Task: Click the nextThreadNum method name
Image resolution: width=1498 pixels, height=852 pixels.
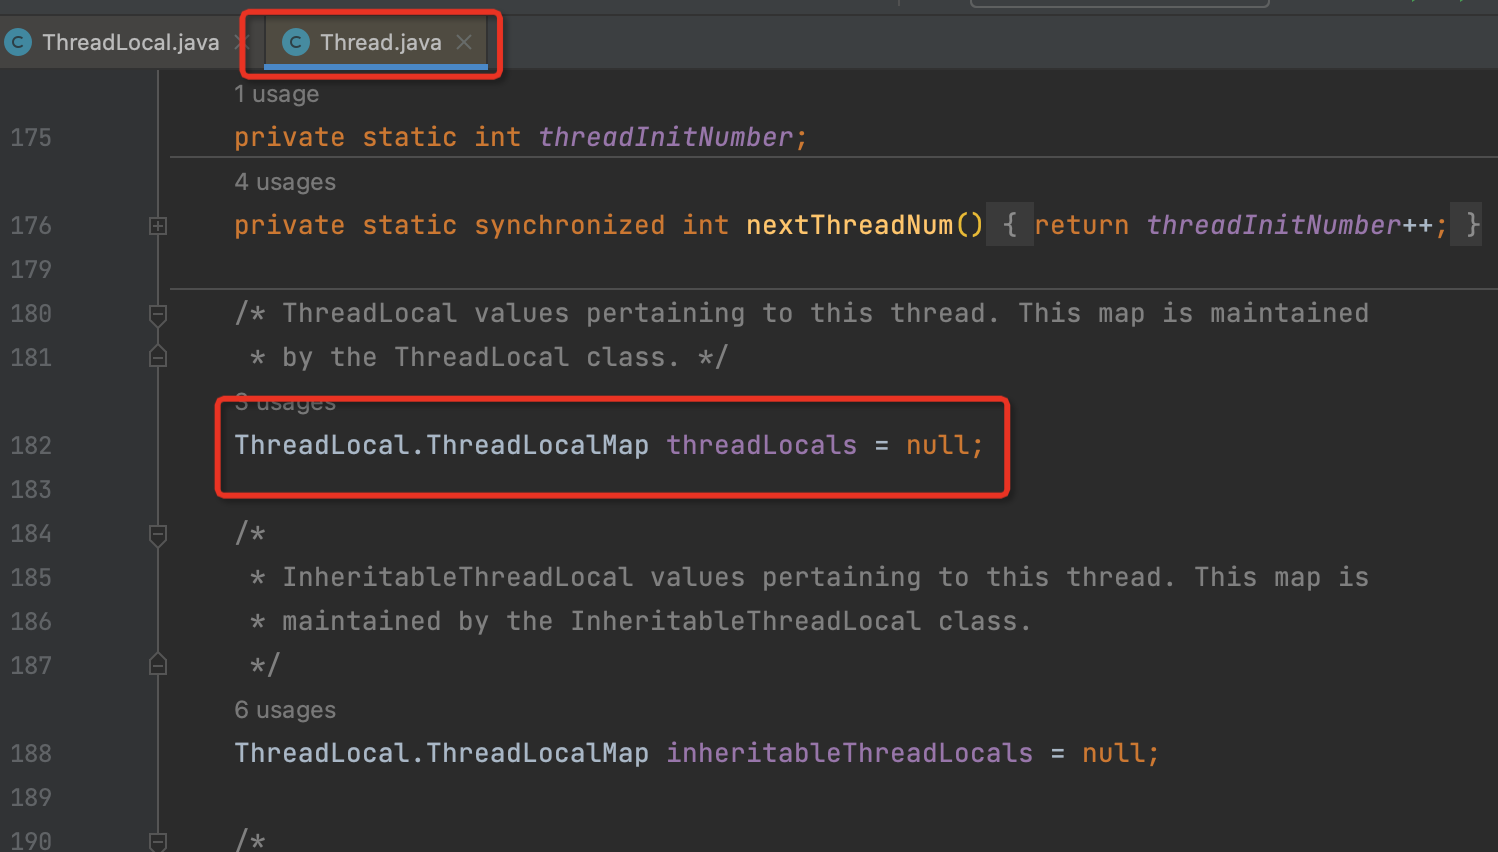Action: (x=850, y=225)
